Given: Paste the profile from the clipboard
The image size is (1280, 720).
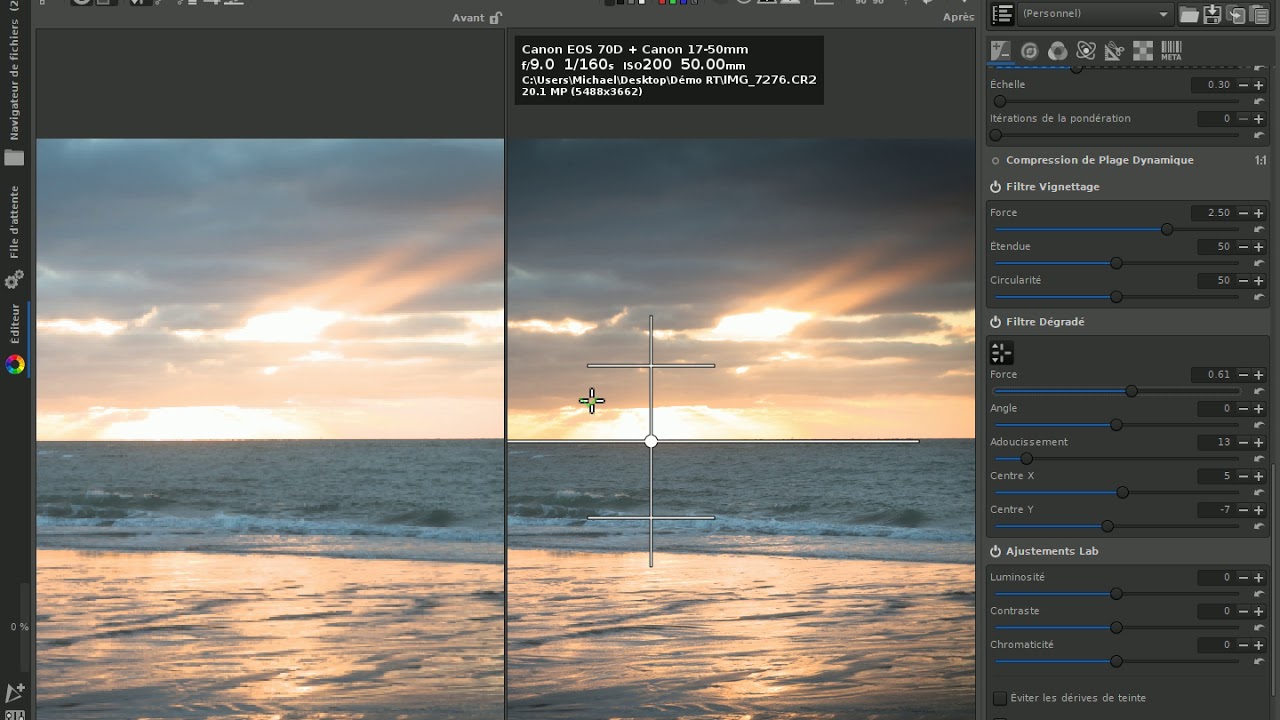Looking at the screenshot, I should pos(1258,14).
